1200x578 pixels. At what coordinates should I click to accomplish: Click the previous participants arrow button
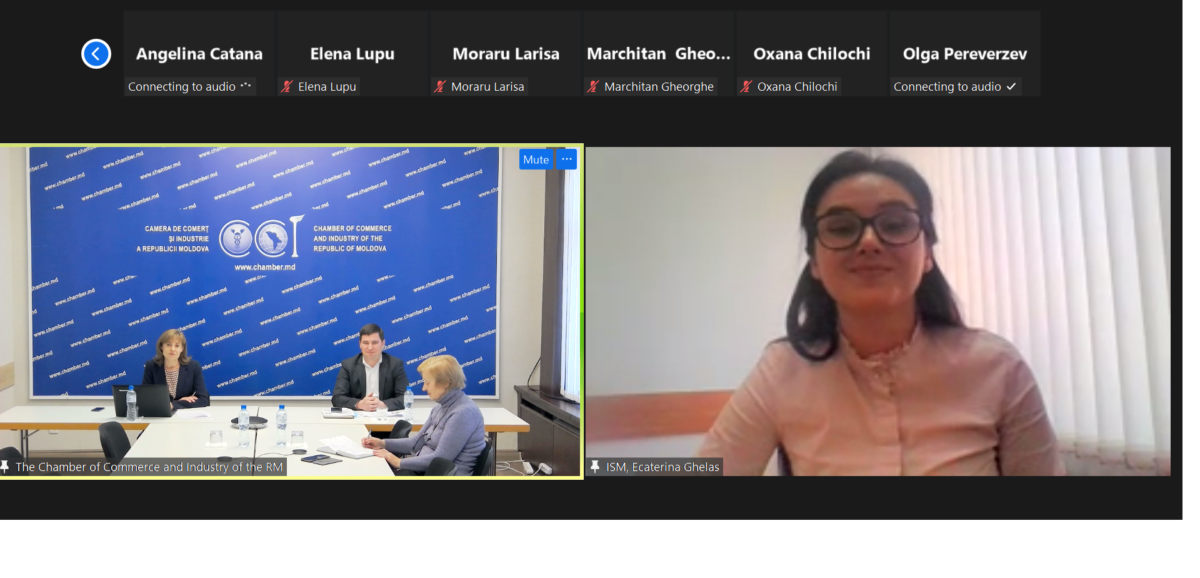click(96, 54)
